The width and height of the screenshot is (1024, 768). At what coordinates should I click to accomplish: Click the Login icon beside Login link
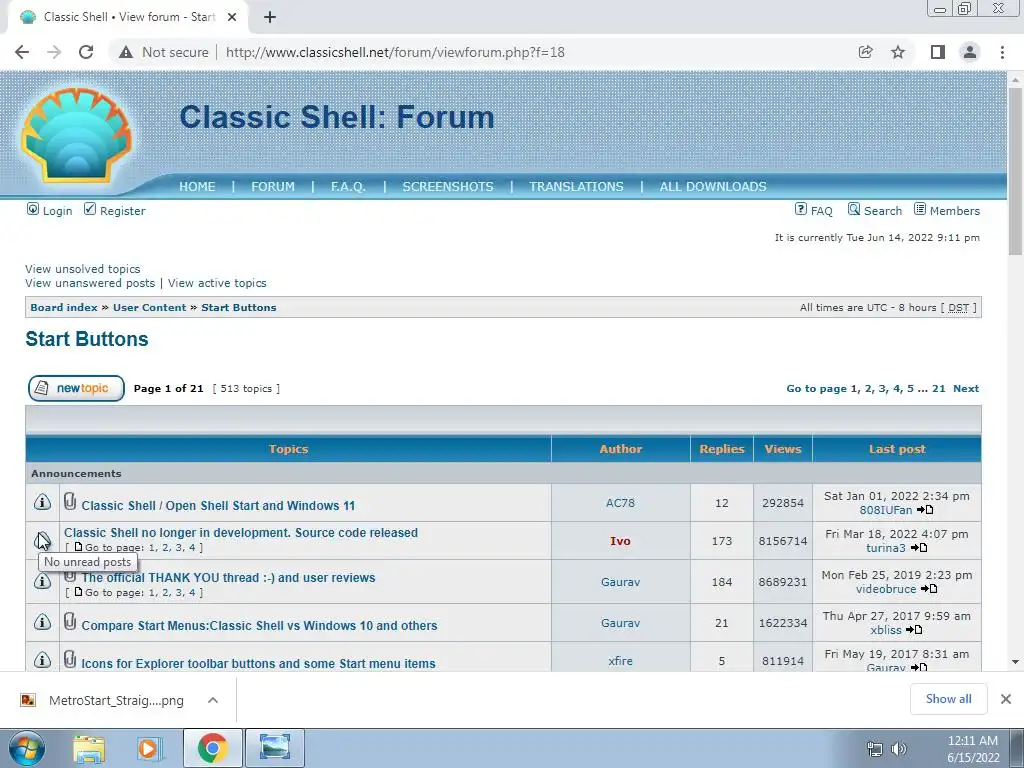click(33, 209)
